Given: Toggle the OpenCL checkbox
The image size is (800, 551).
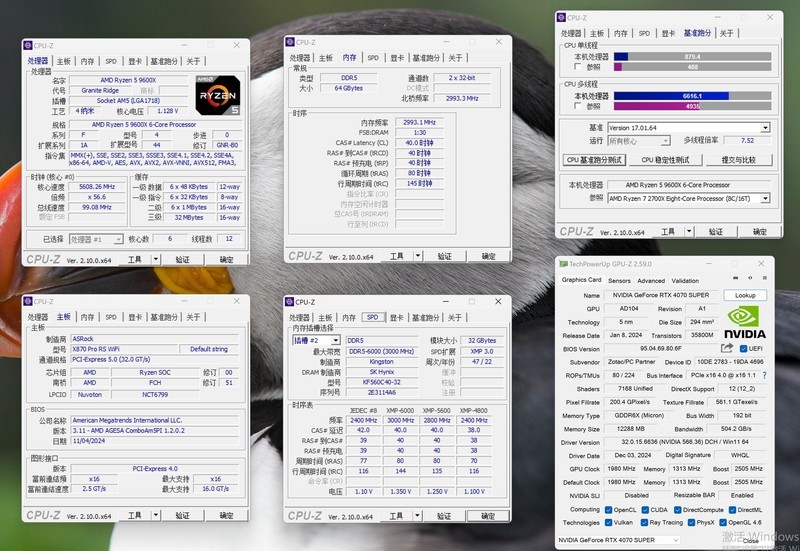Looking at the screenshot, I should (x=608, y=510).
